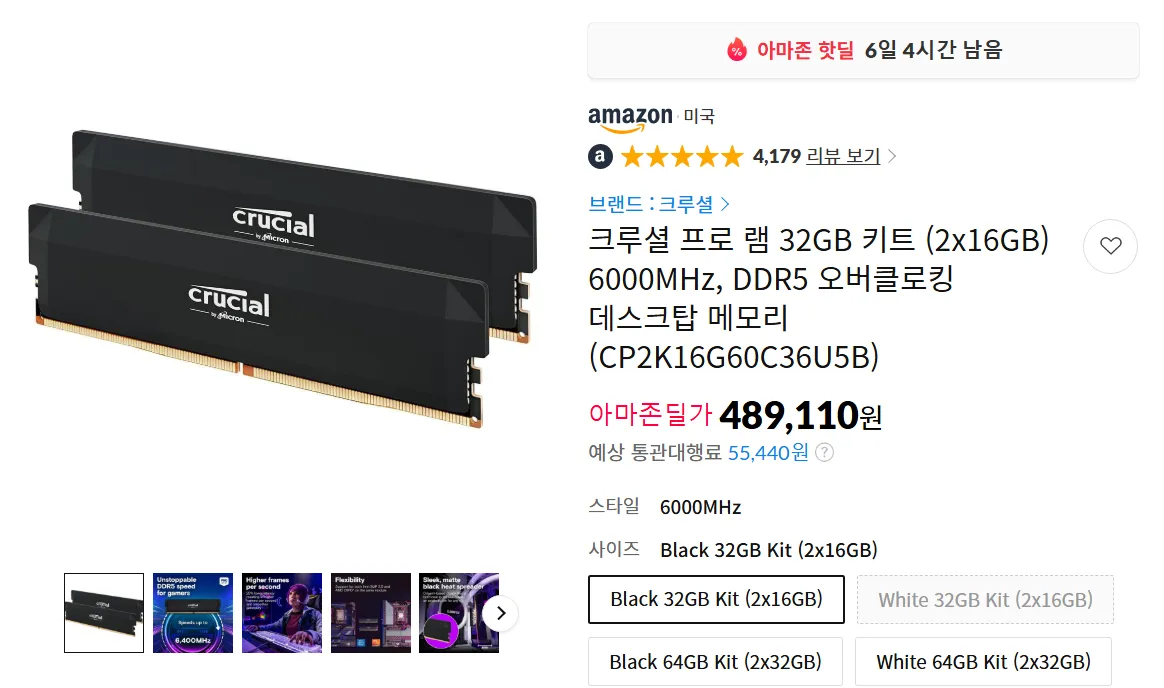Click the question mark icon beside customs fee
Image resolution: width=1164 pixels, height=688 pixels.
(825, 453)
